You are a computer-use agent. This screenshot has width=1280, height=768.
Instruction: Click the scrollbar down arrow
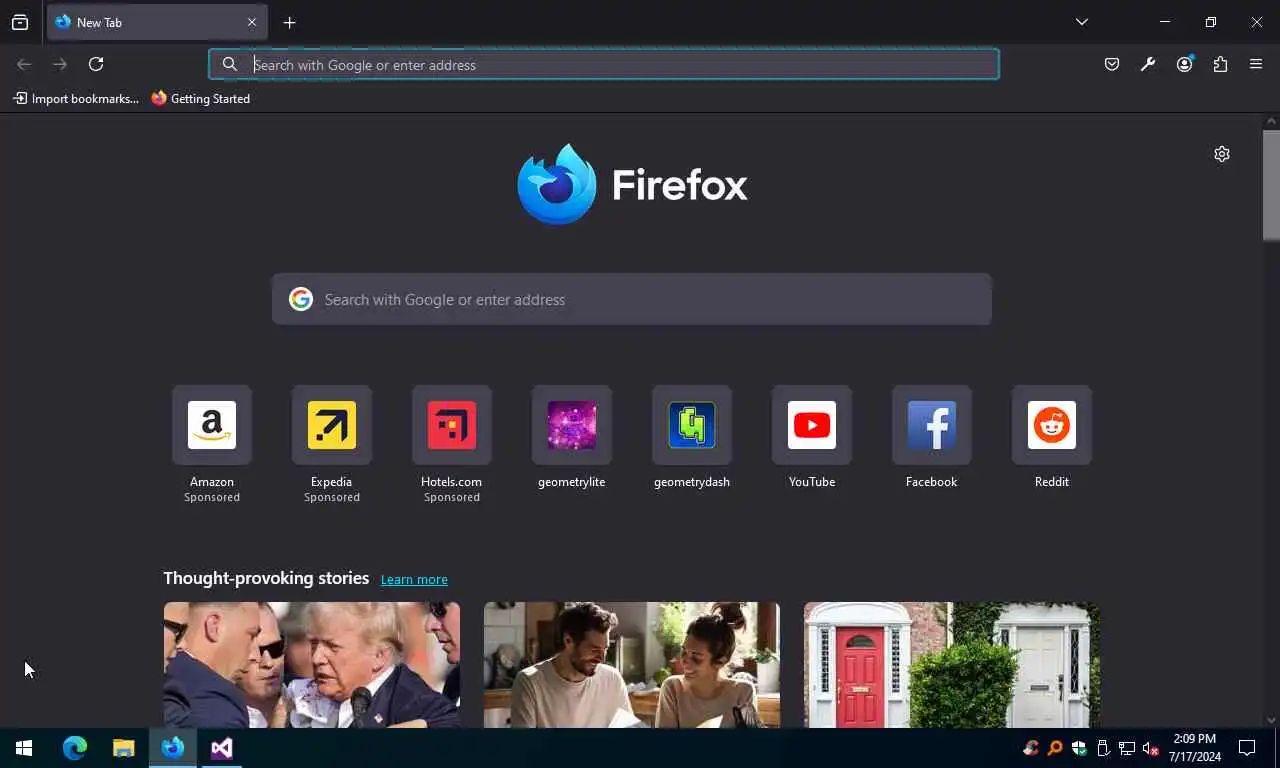1271,720
